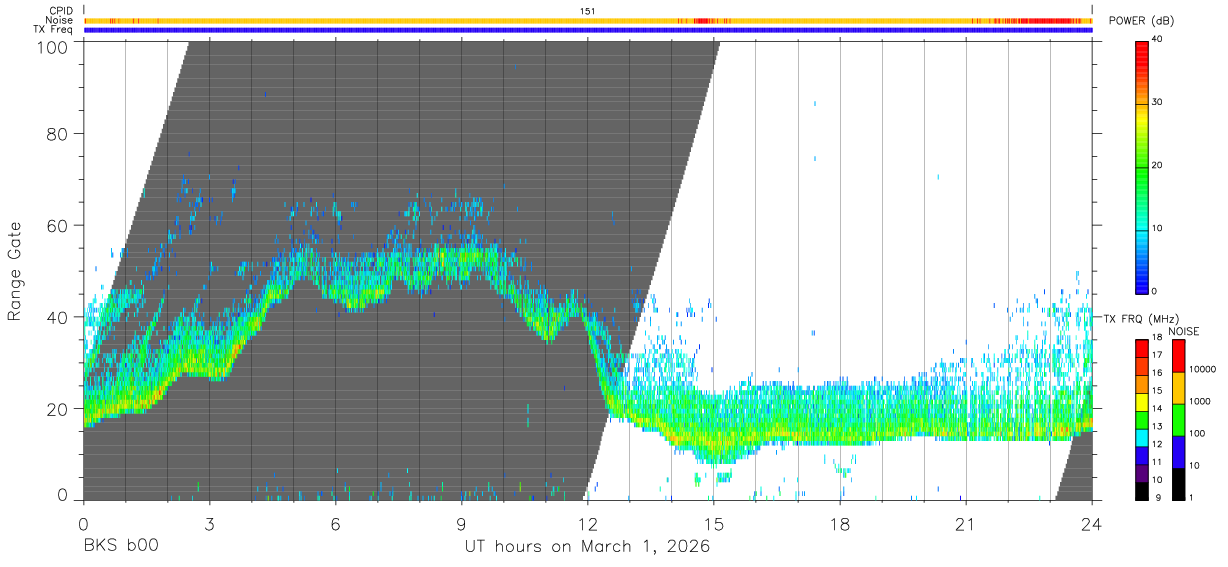Select the green swatch in the noise legend
This screenshot has height=567, width=1228.
[x=1177, y=420]
